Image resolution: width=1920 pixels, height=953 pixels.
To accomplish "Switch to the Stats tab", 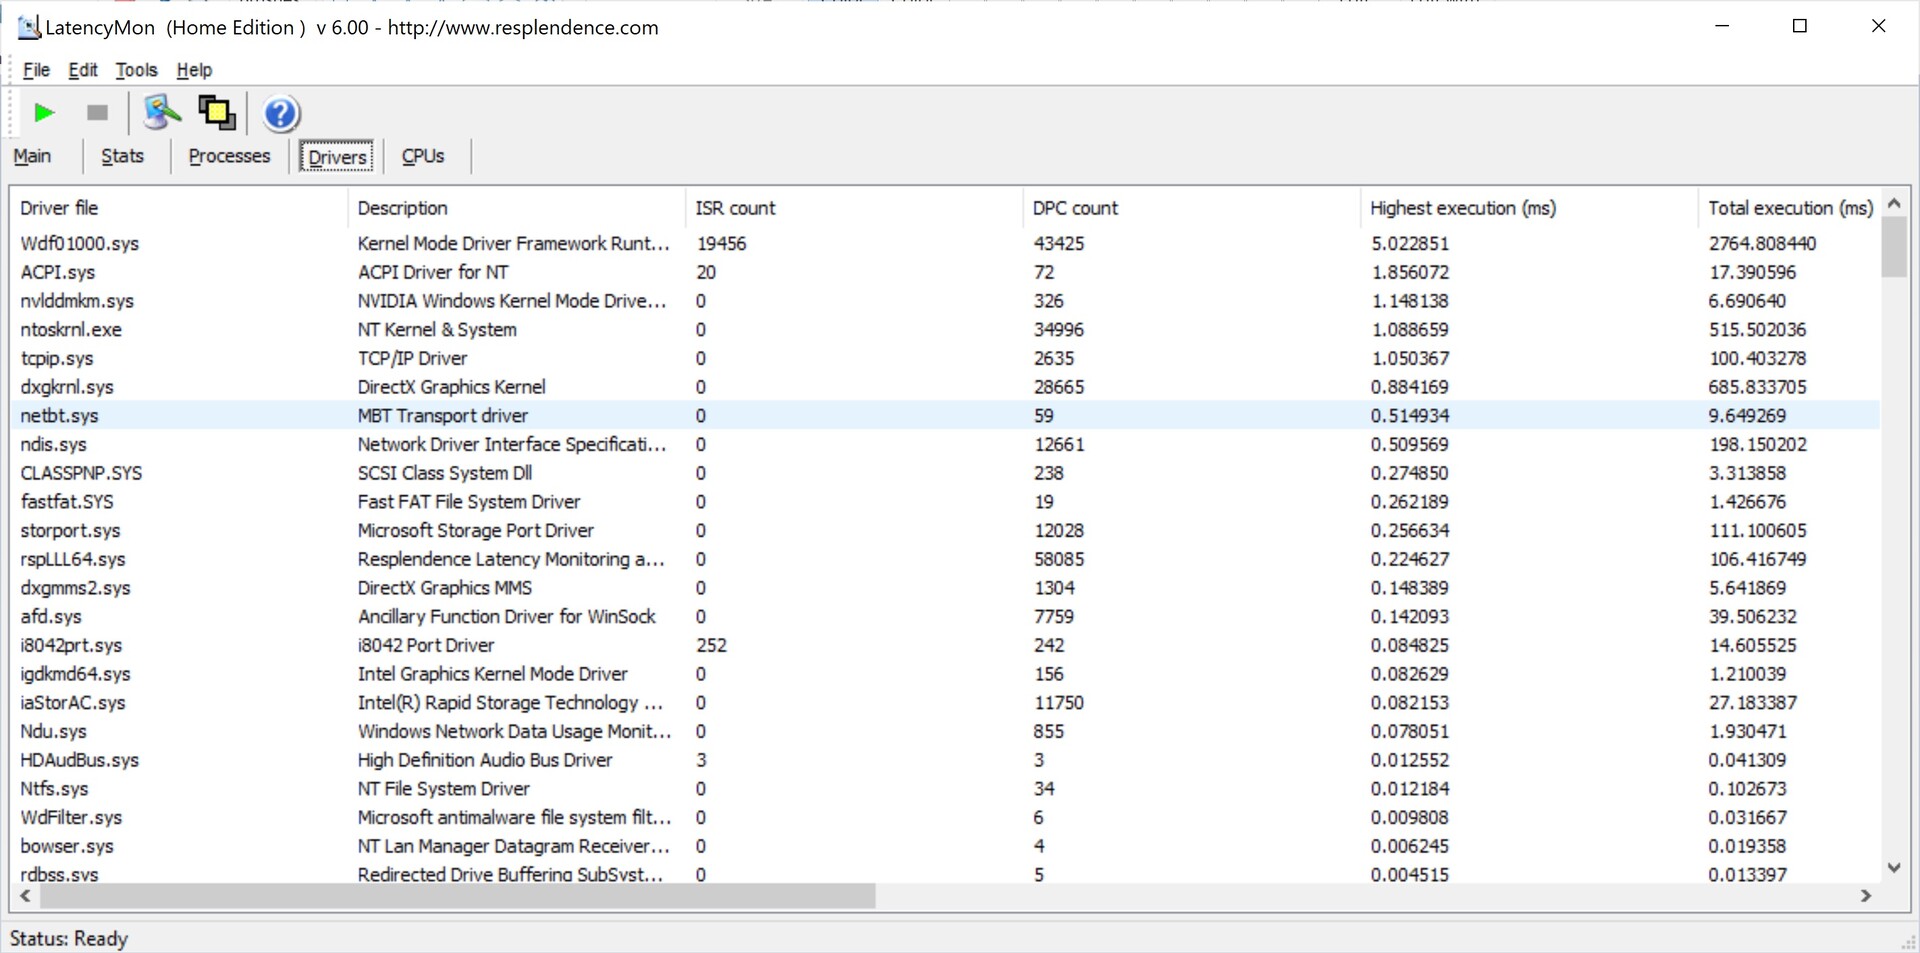I will [122, 156].
